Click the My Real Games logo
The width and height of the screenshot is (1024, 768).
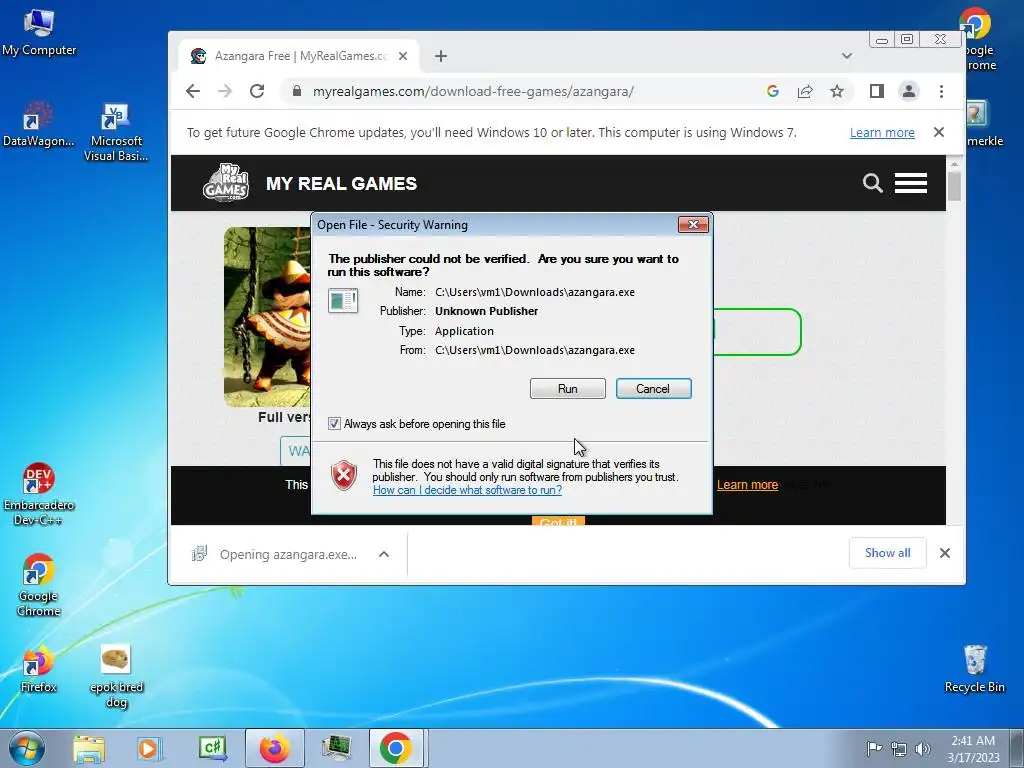[225, 182]
